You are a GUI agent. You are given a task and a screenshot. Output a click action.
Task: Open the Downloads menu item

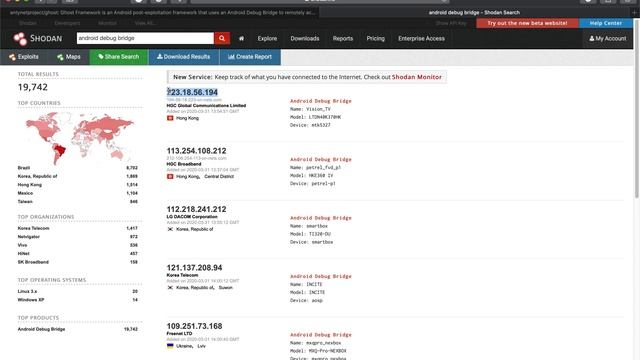pos(304,38)
